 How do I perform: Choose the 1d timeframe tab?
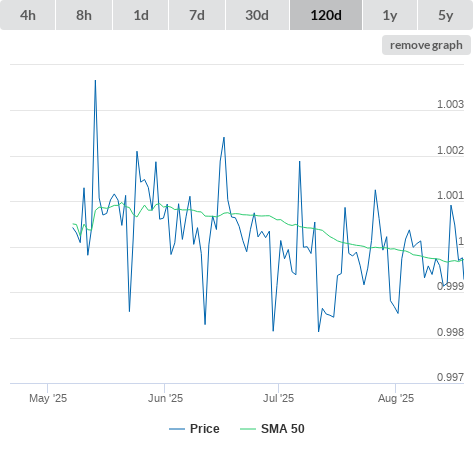141,15
